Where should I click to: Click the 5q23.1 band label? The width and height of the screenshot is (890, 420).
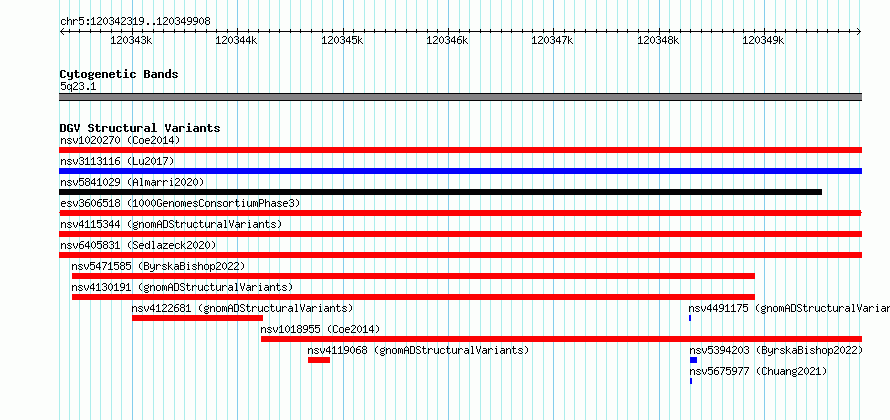78,86
